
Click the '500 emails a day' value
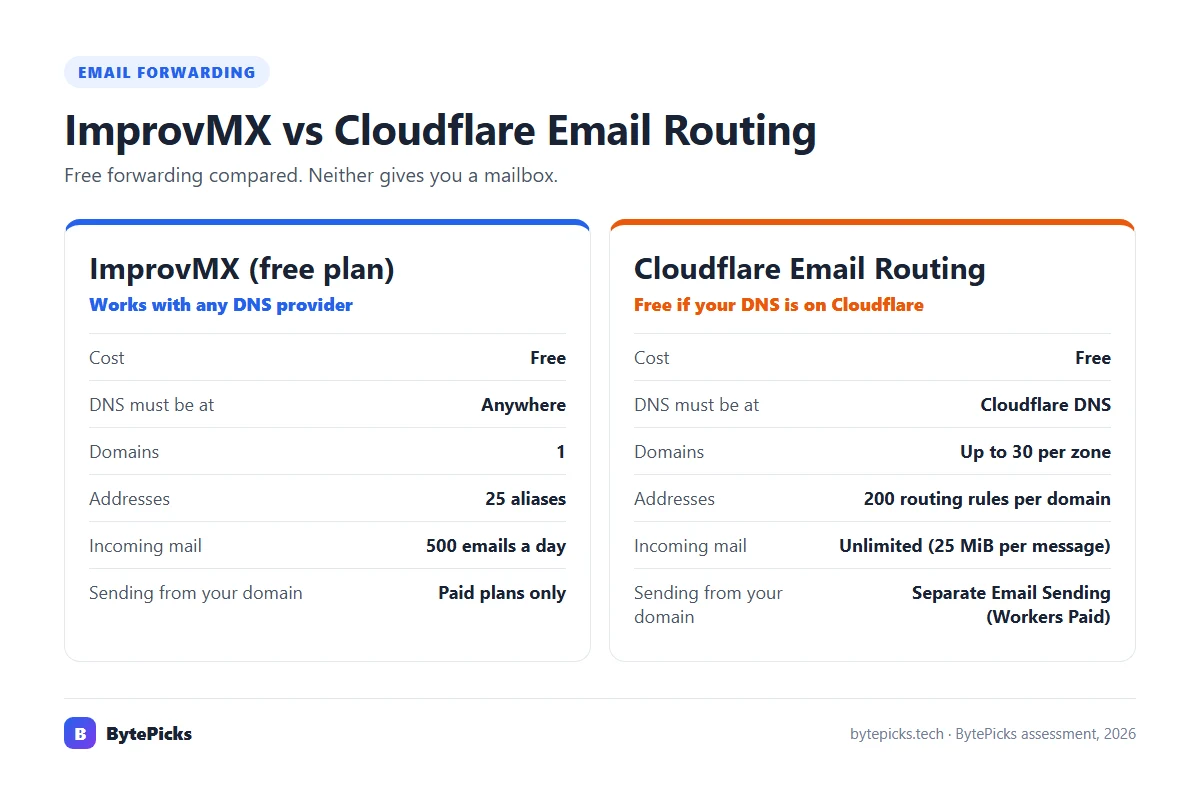[x=496, y=546]
